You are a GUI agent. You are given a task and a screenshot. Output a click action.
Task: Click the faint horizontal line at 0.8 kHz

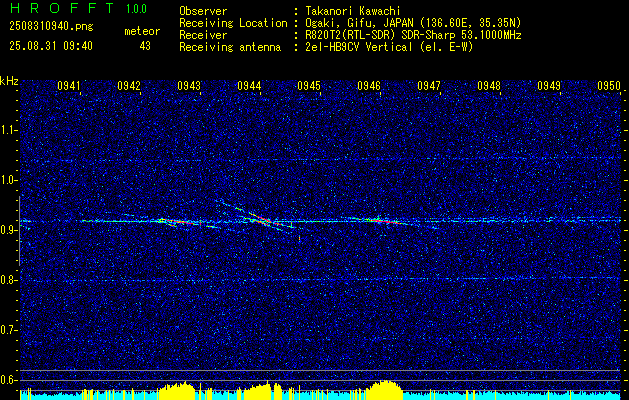click(320, 279)
